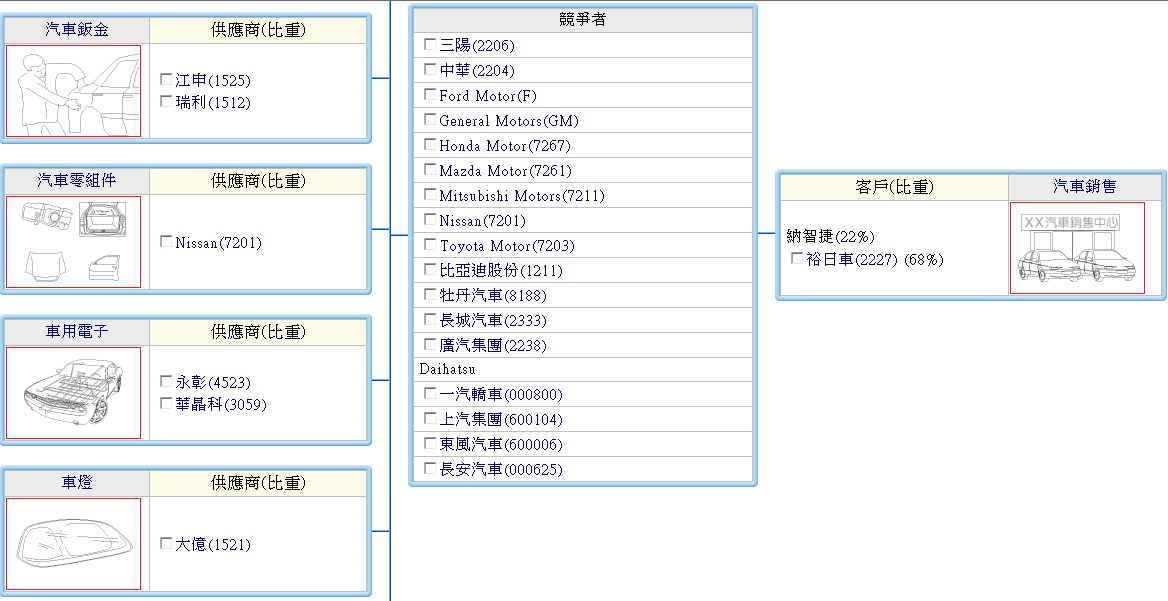Image resolution: width=1168 pixels, height=601 pixels.
Task: Open the 瑞利(1512) supplier link
Action: point(213,102)
